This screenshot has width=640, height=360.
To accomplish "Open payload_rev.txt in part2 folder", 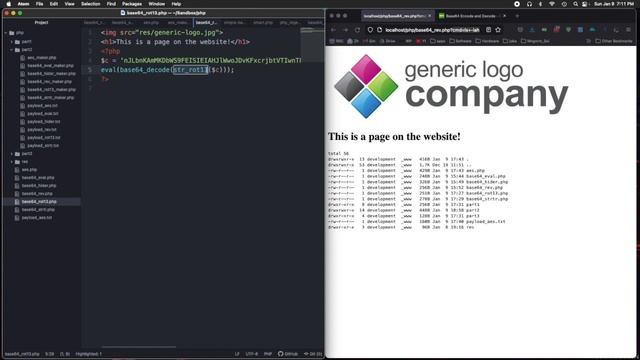I will [x=42, y=130].
